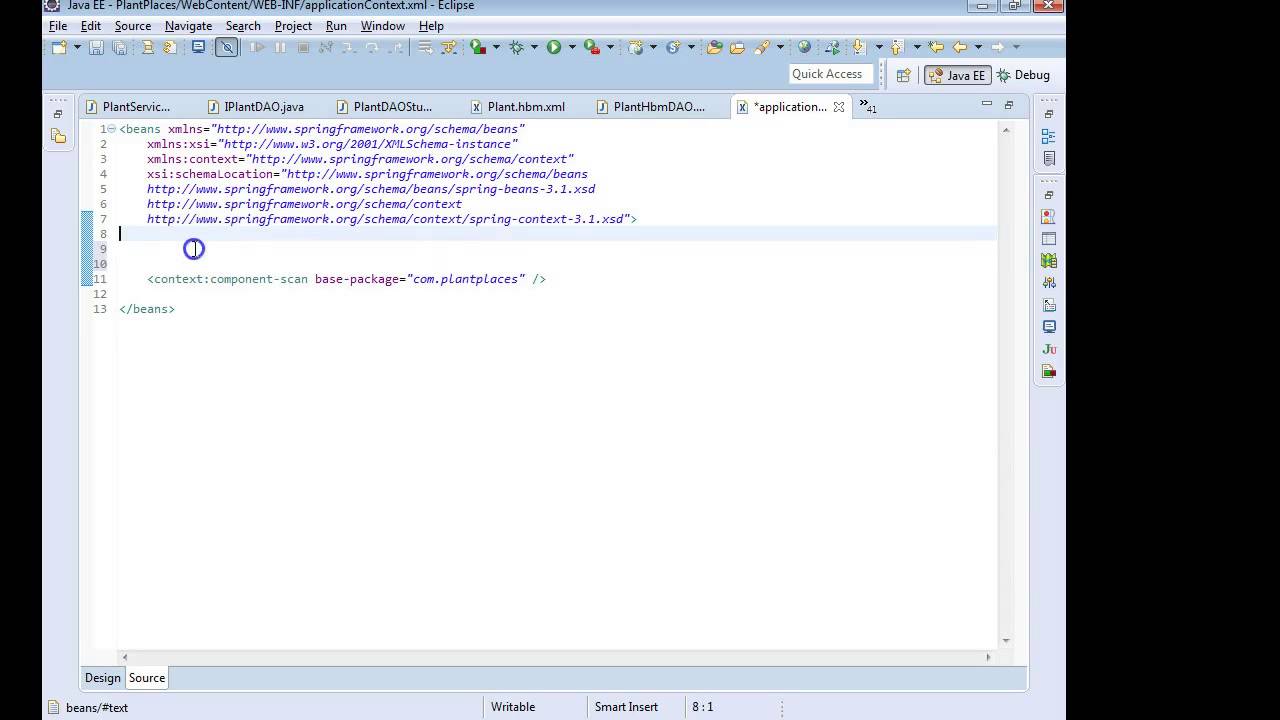Expand the Debug launch dropdown arrow
1280x720 pixels.
[x=534, y=47]
